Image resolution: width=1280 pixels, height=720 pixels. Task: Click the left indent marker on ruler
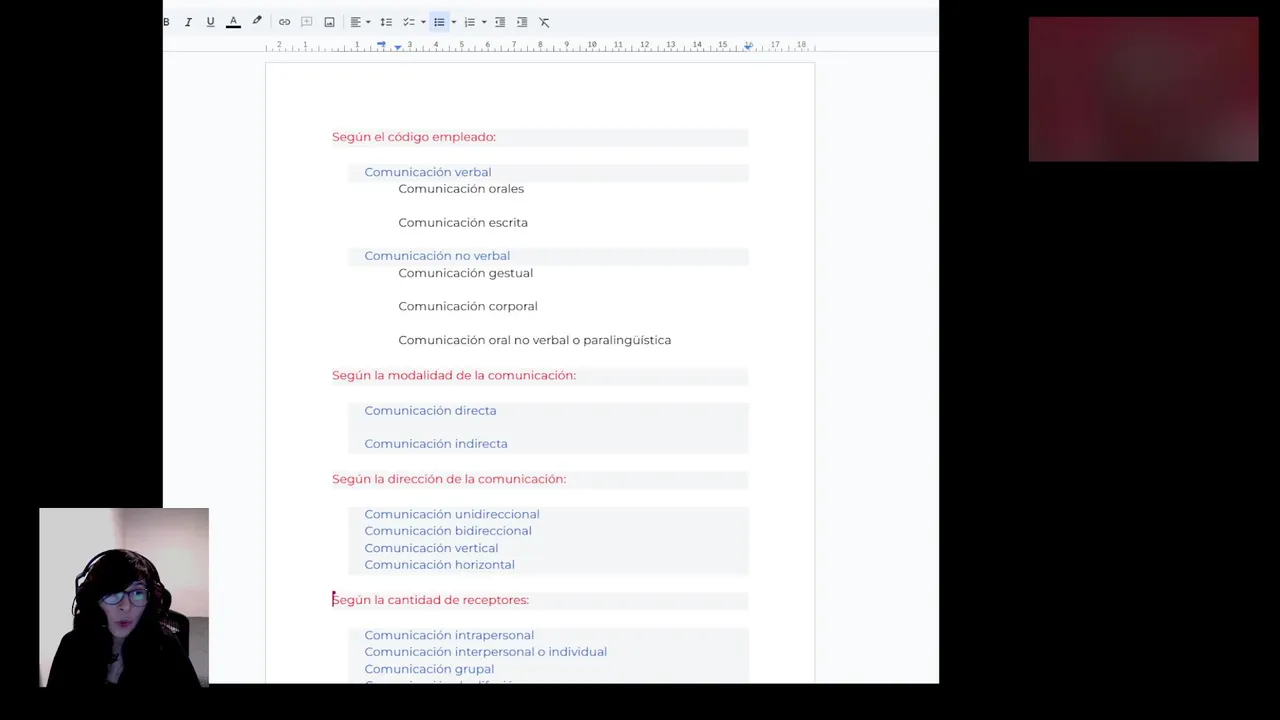click(x=398, y=47)
